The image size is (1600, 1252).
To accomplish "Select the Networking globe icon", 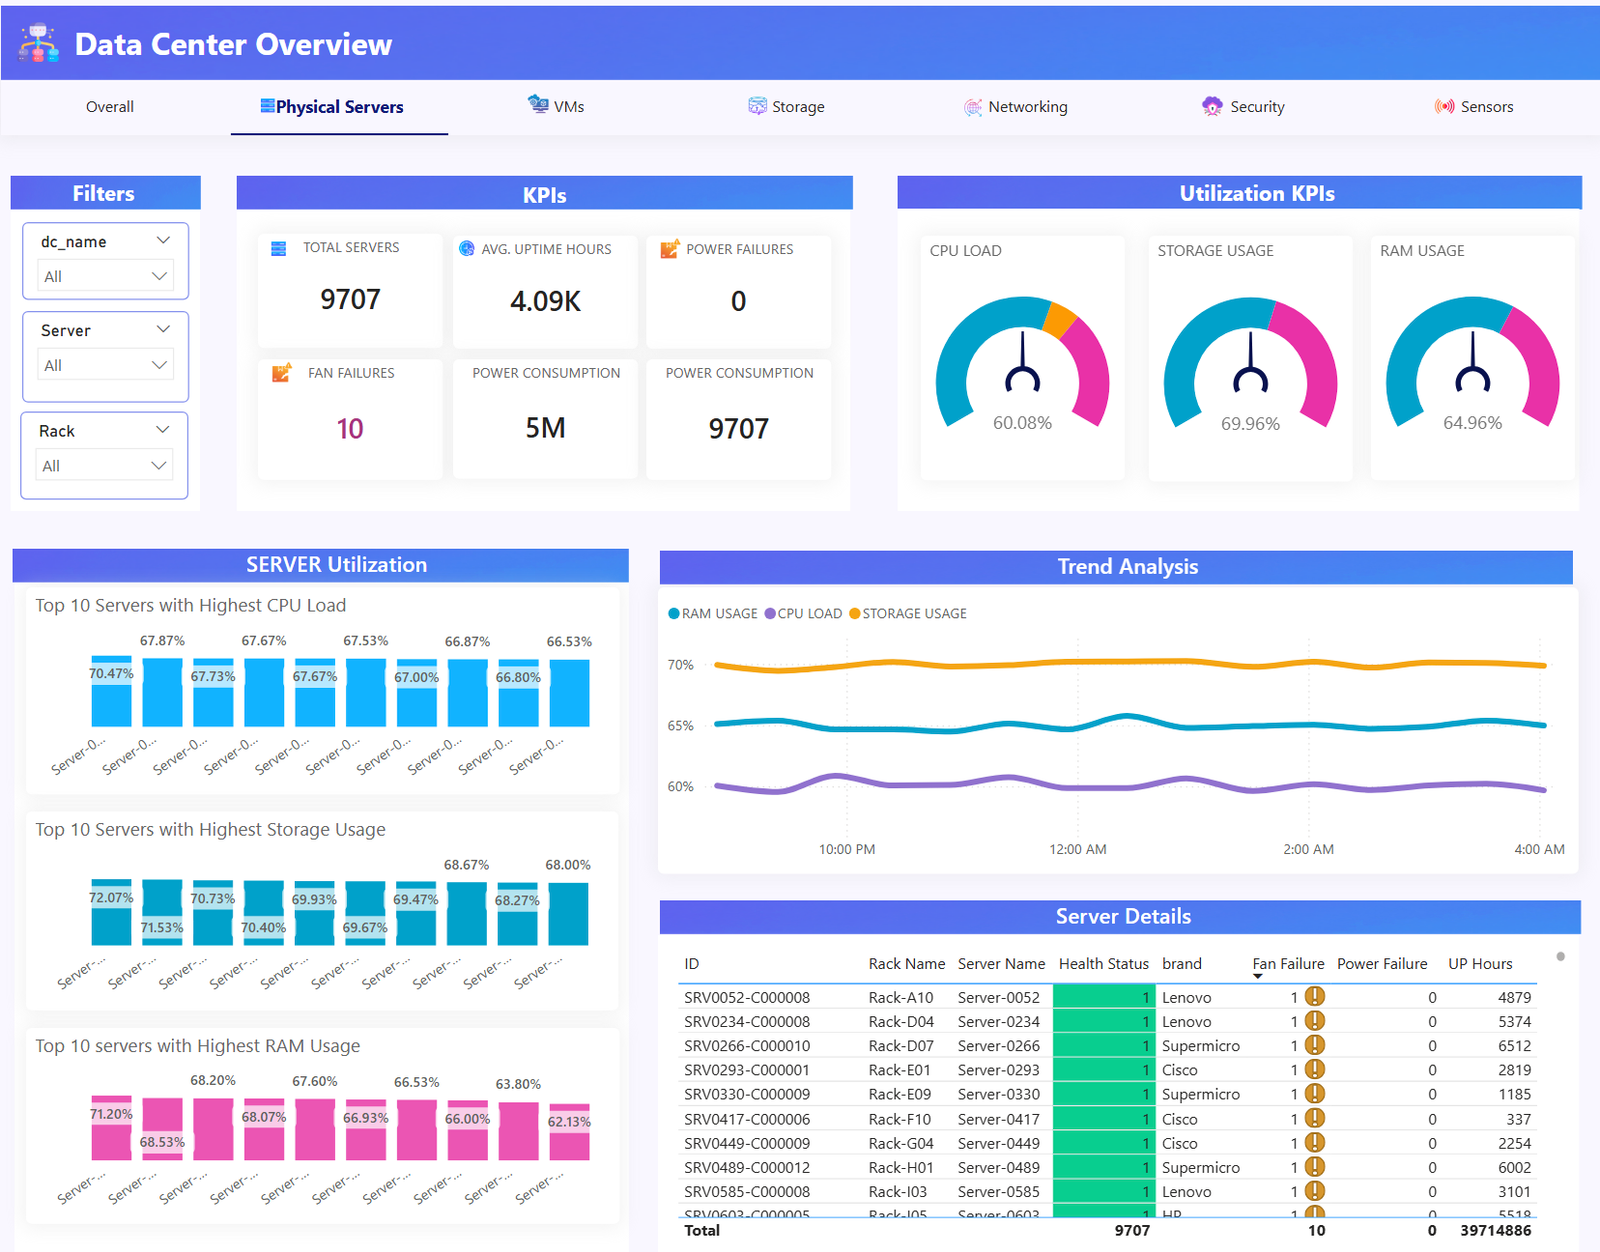I will [x=971, y=106].
